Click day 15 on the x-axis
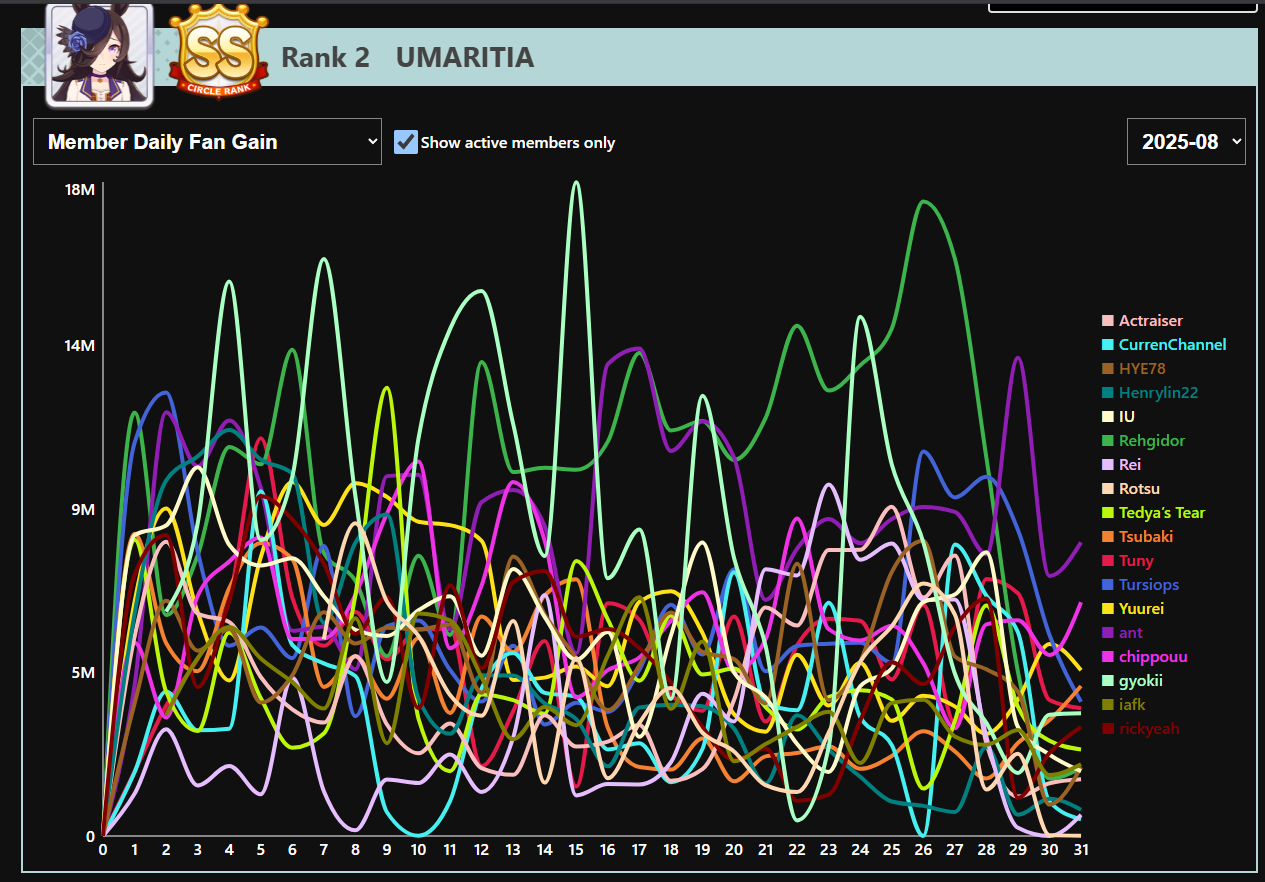The image size is (1265, 882). (x=576, y=850)
